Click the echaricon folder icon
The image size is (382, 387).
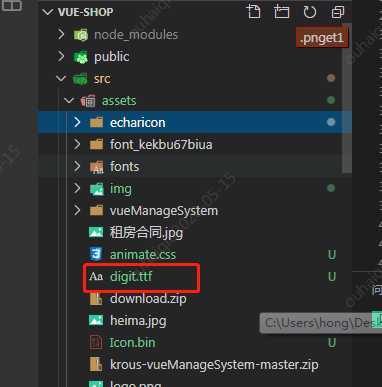point(96,123)
